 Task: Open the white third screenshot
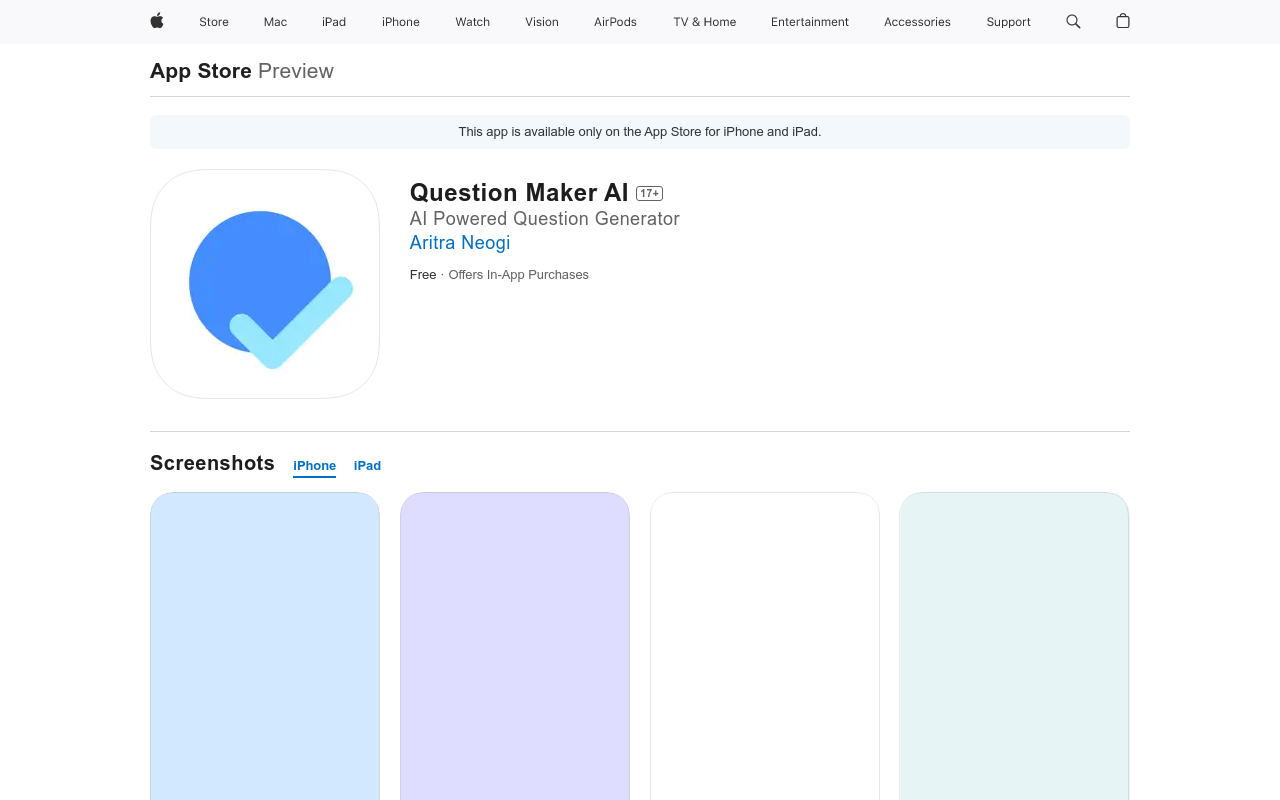pyautogui.click(x=765, y=646)
